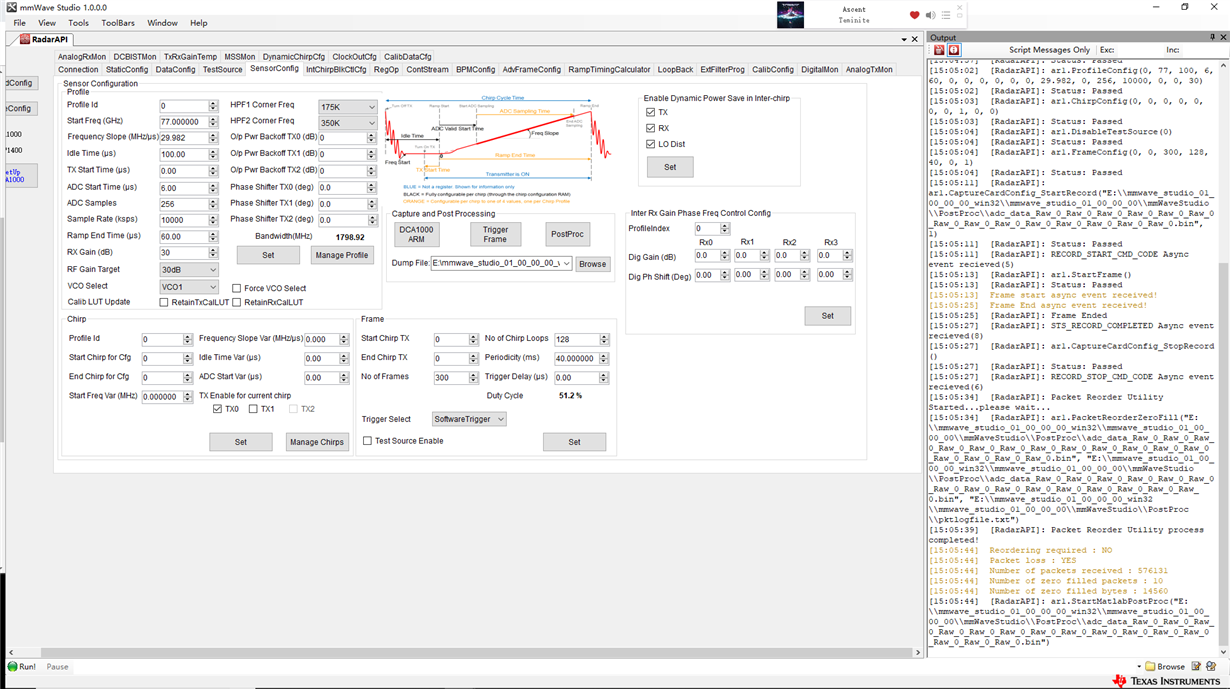The height and width of the screenshot is (689, 1230).
Task: Click the red info icon in Output toolbar
Action: (954, 50)
